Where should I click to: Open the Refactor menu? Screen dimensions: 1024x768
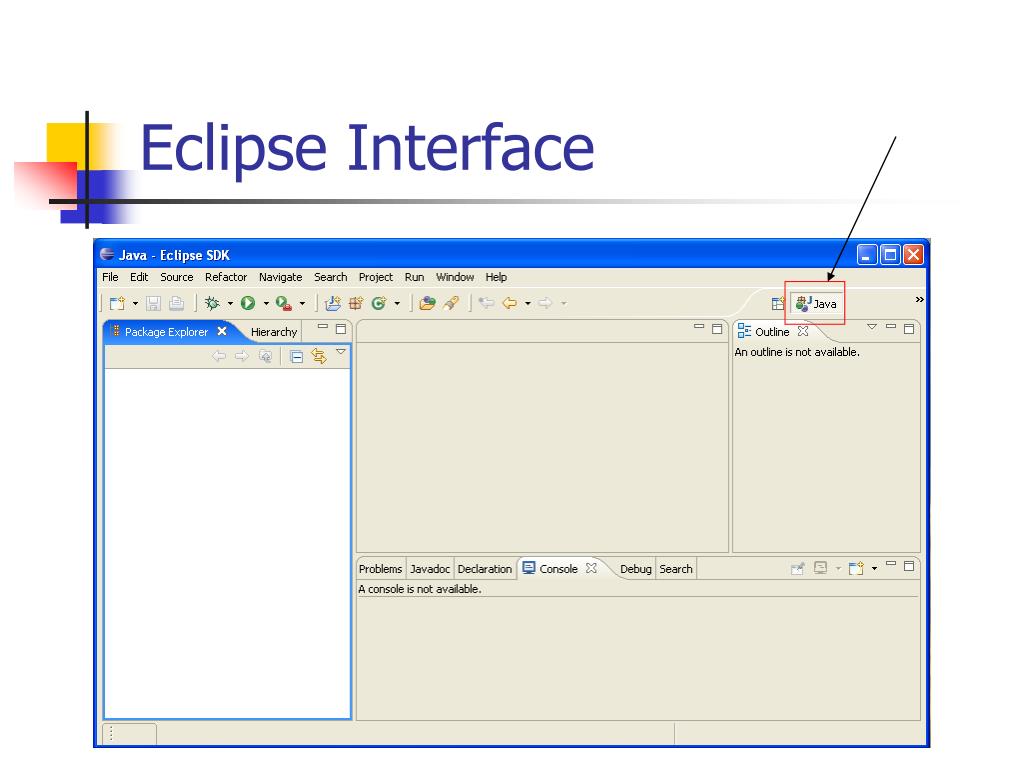(x=226, y=277)
